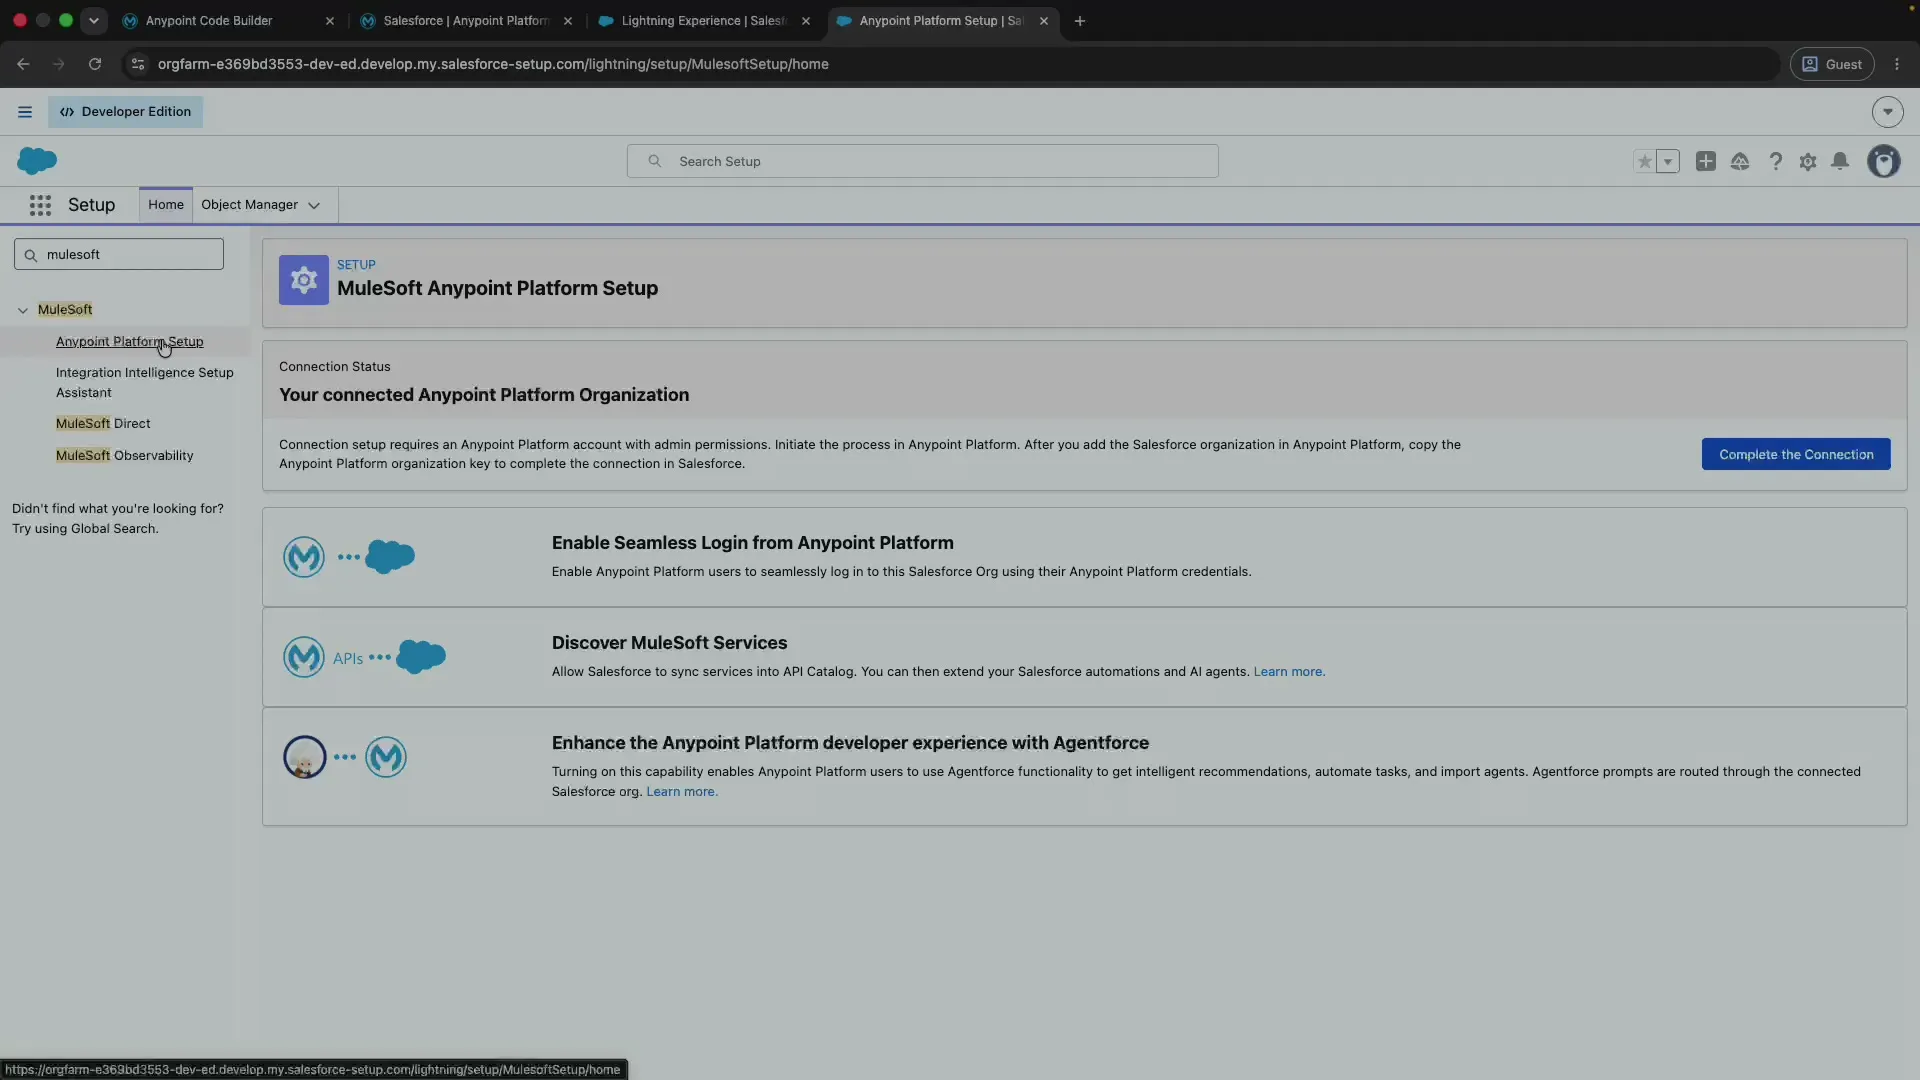Screen dimensions: 1920x1080
Task: Open the help question mark icon
Action: [x=1775, y=161]
